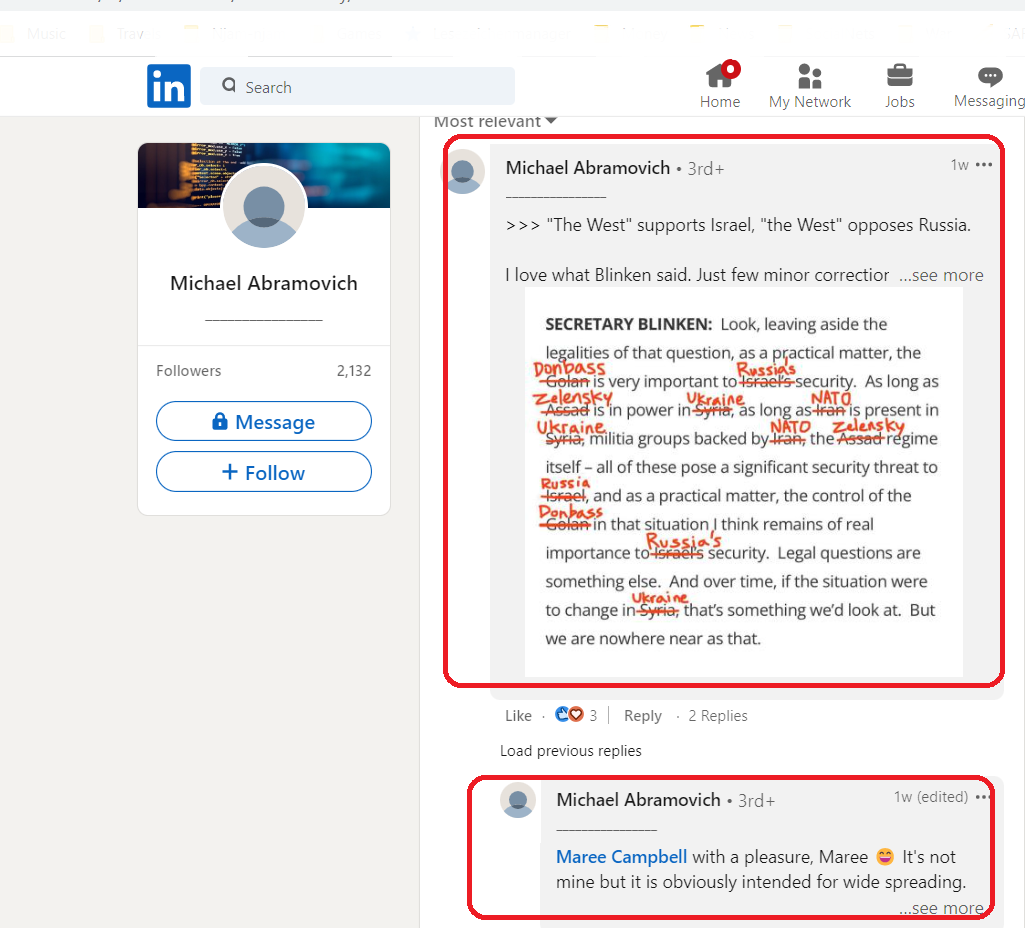Expand top comment with see more
This screenshot has width=1025, height=928.
coord(941,275)
